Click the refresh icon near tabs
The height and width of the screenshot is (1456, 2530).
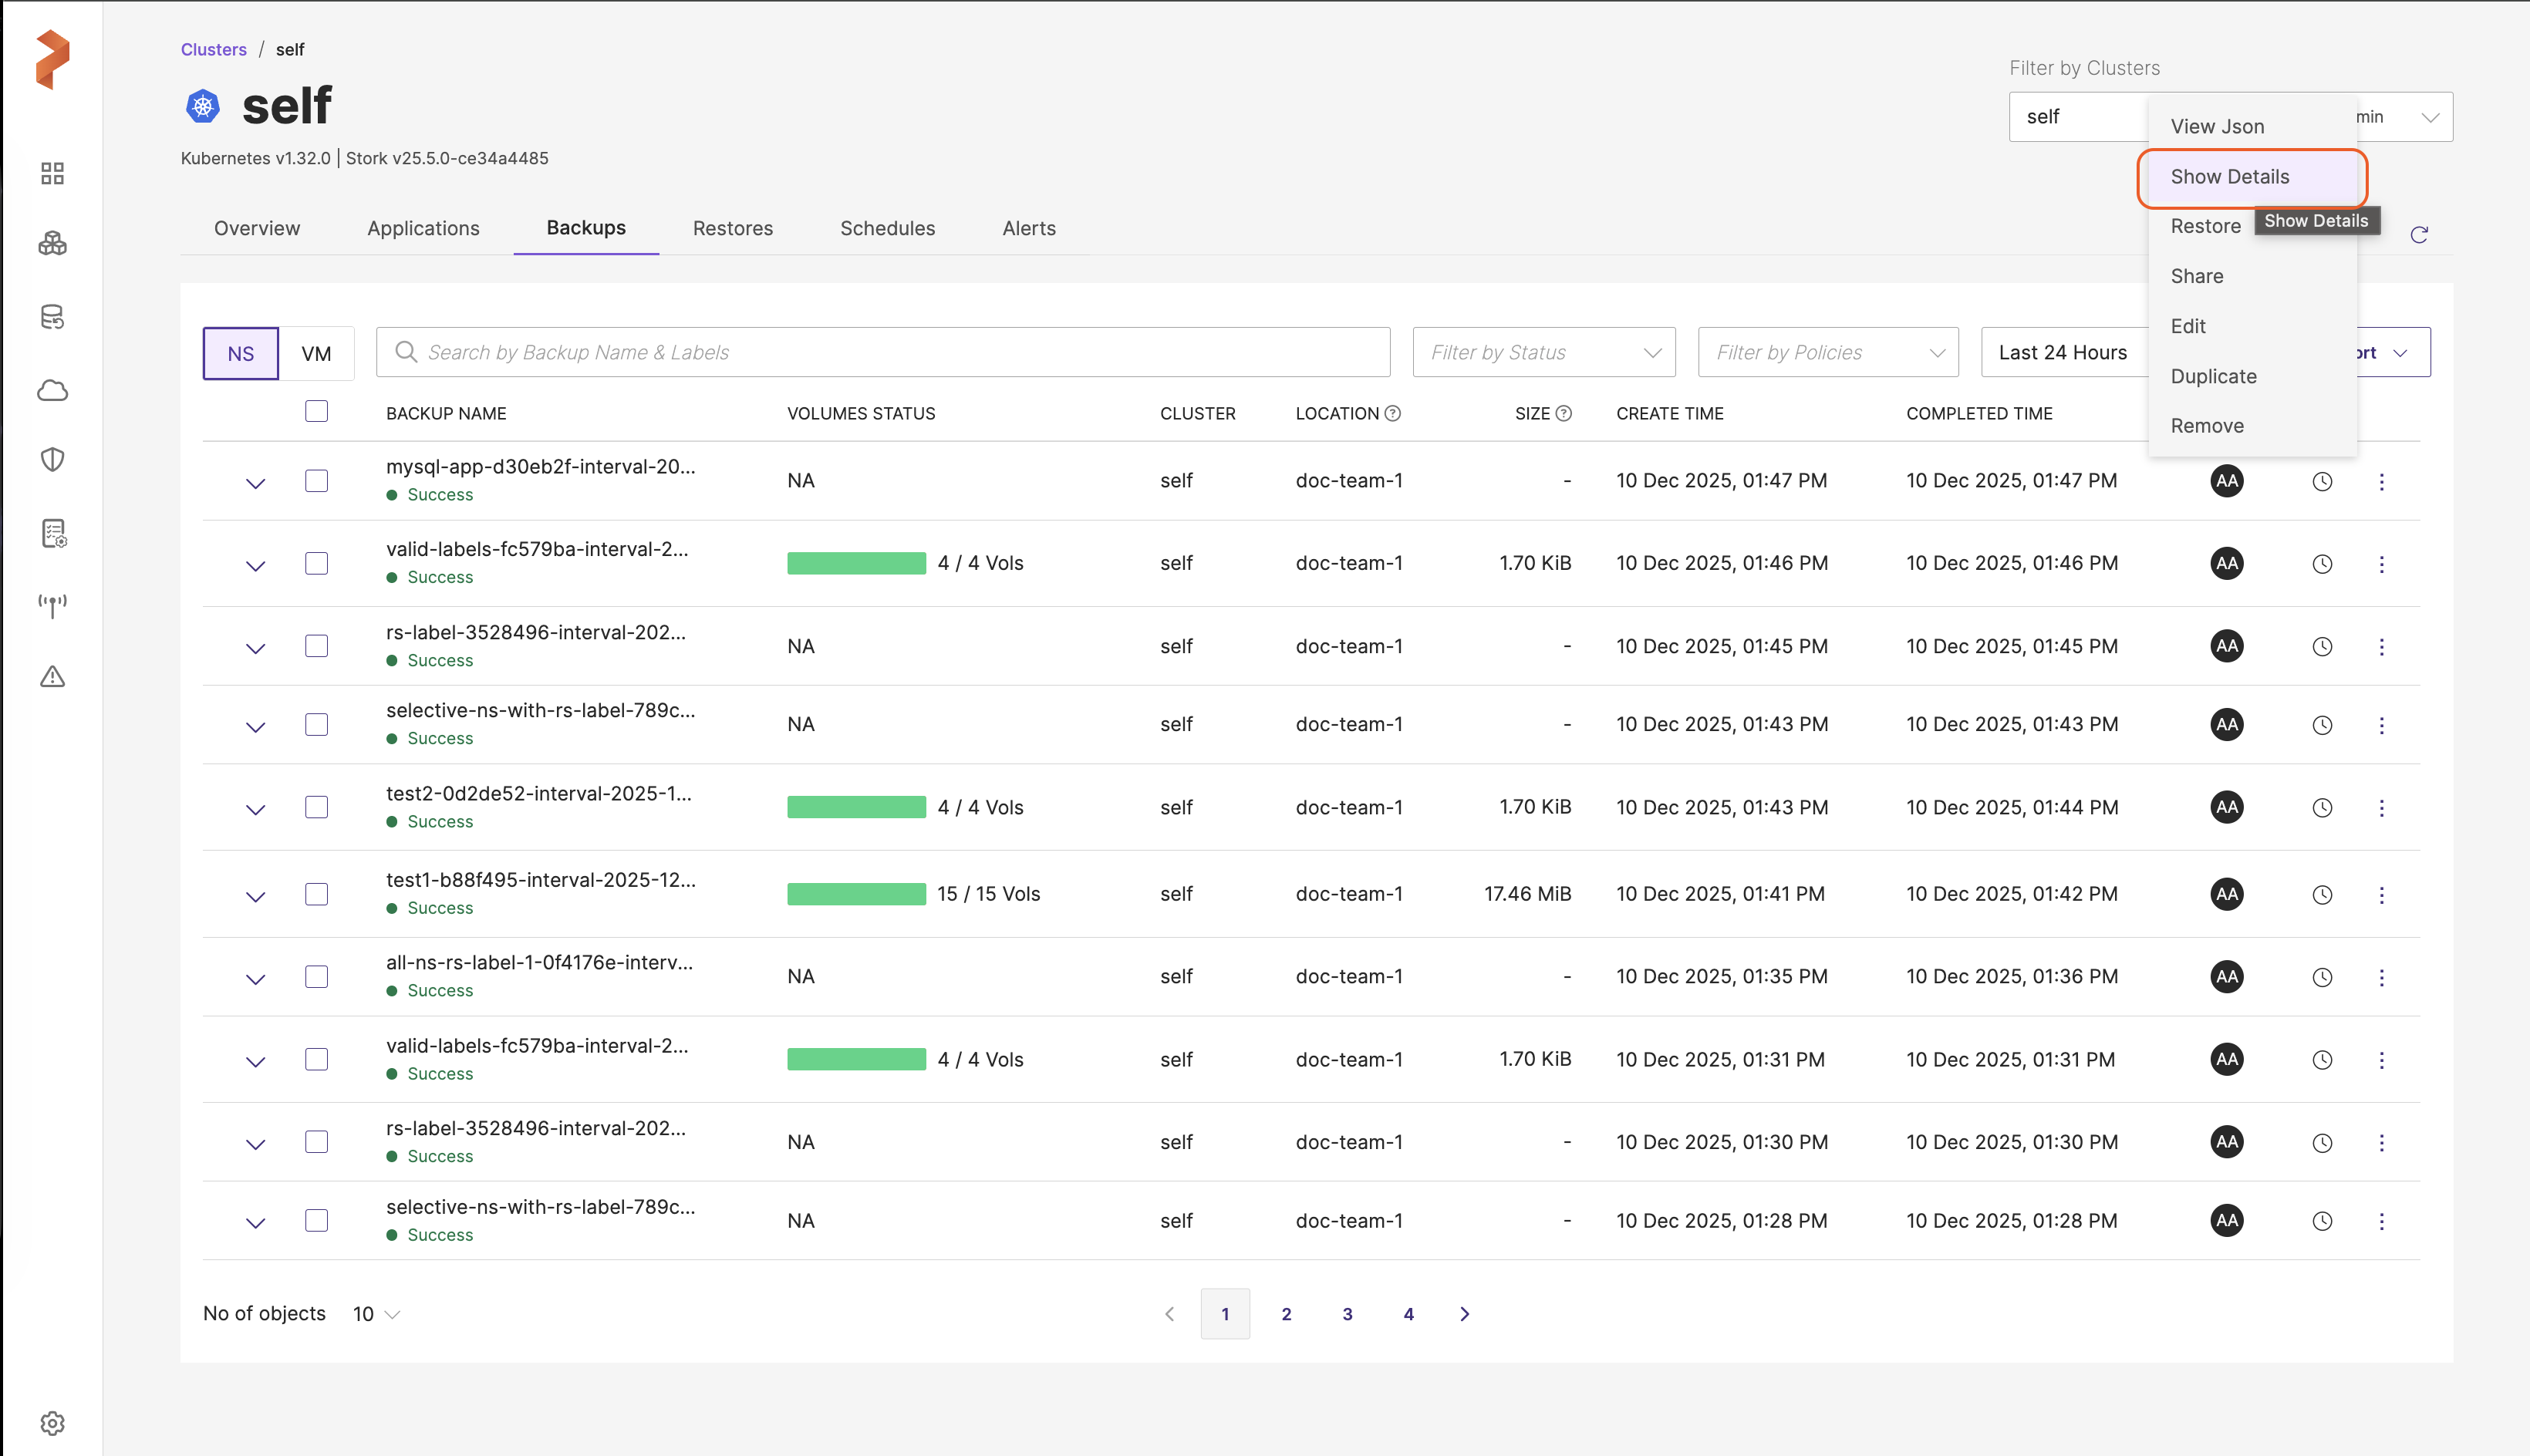point(2418,235)
